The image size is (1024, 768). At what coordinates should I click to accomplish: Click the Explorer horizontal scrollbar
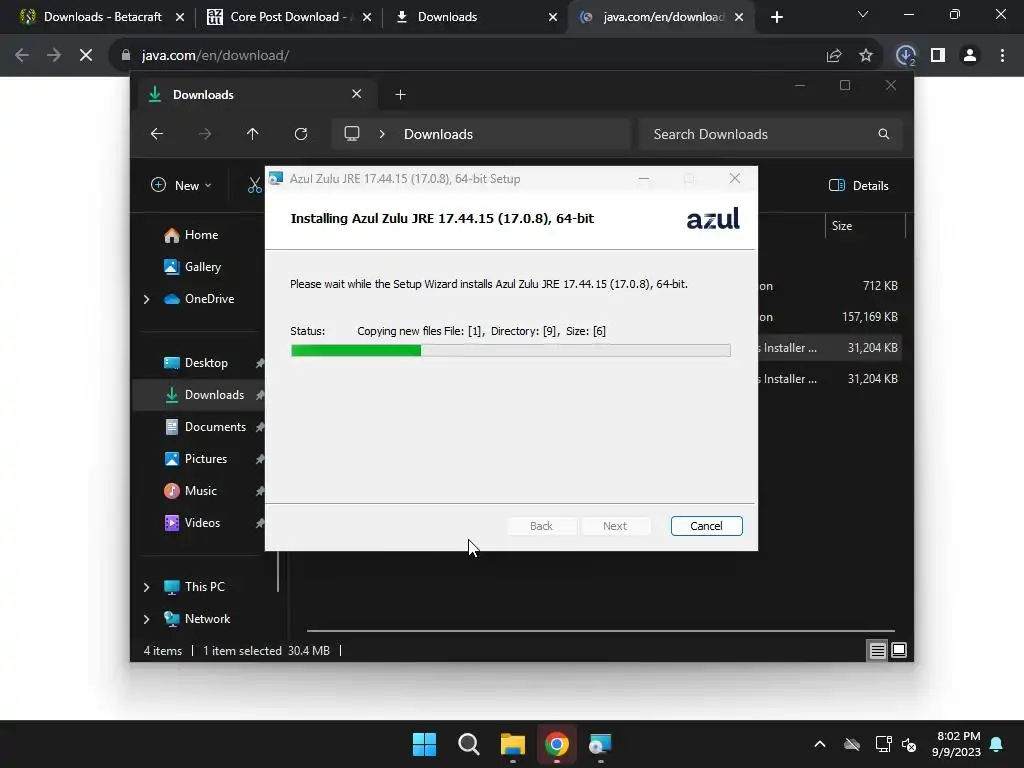pyautogui.click(x=601, y=631)
